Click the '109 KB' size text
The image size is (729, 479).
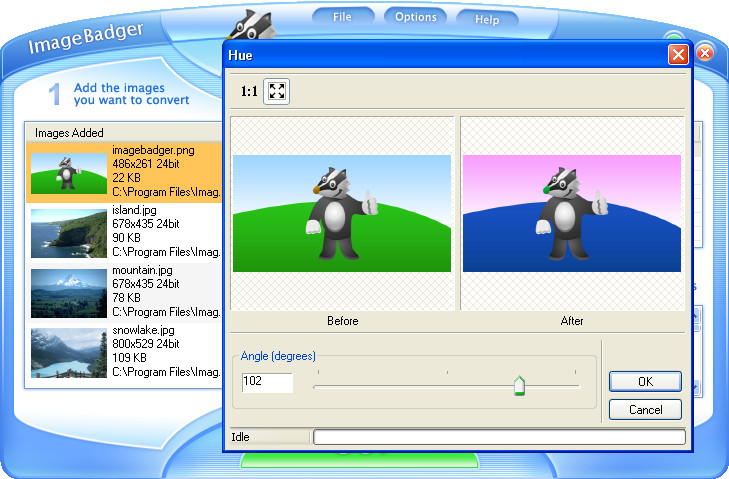coord(129,358)
